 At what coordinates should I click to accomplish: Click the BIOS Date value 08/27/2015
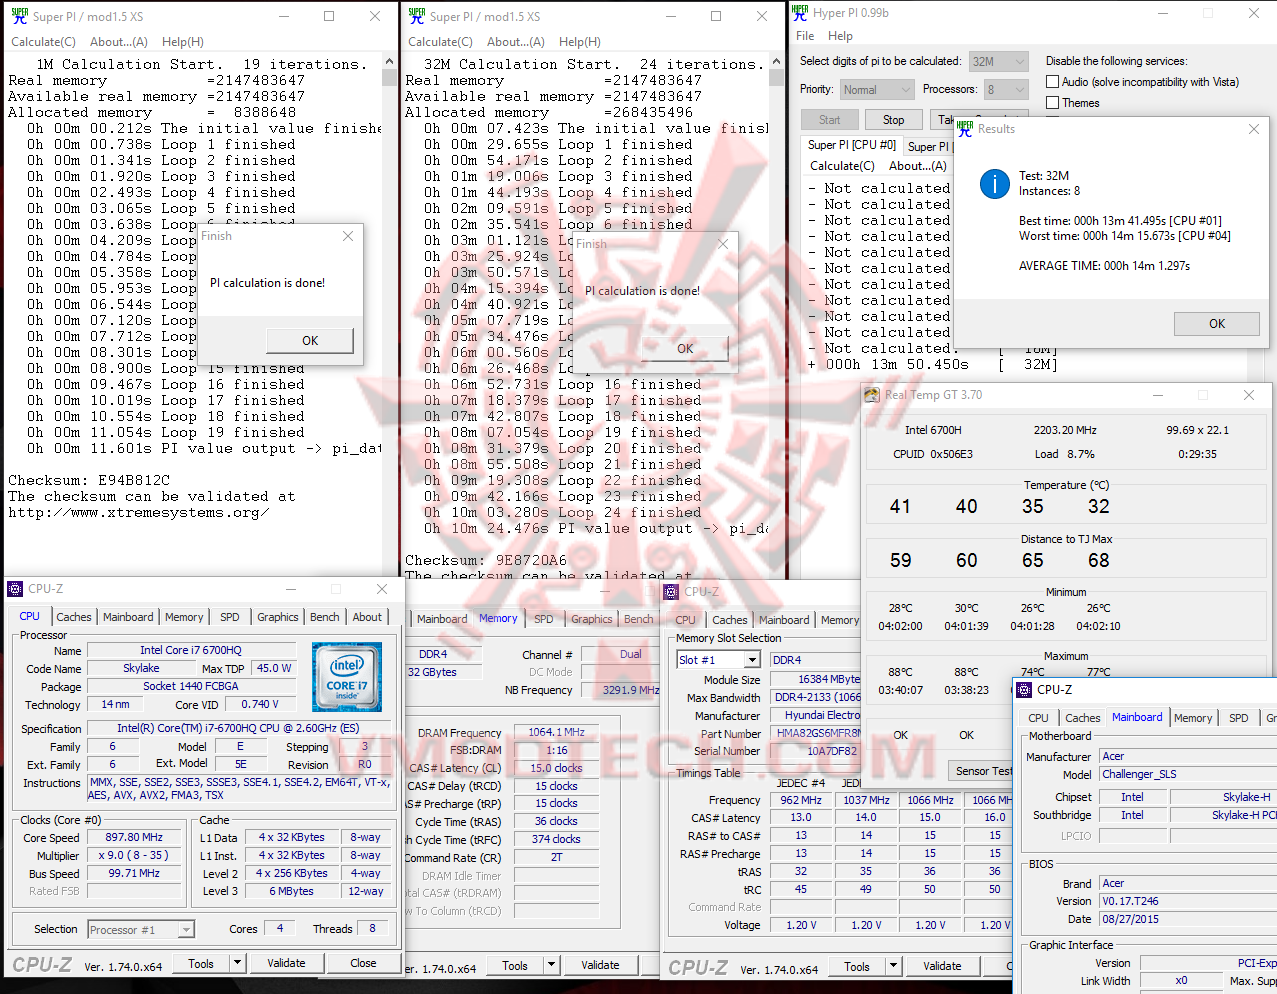[x=1188, y=919]
